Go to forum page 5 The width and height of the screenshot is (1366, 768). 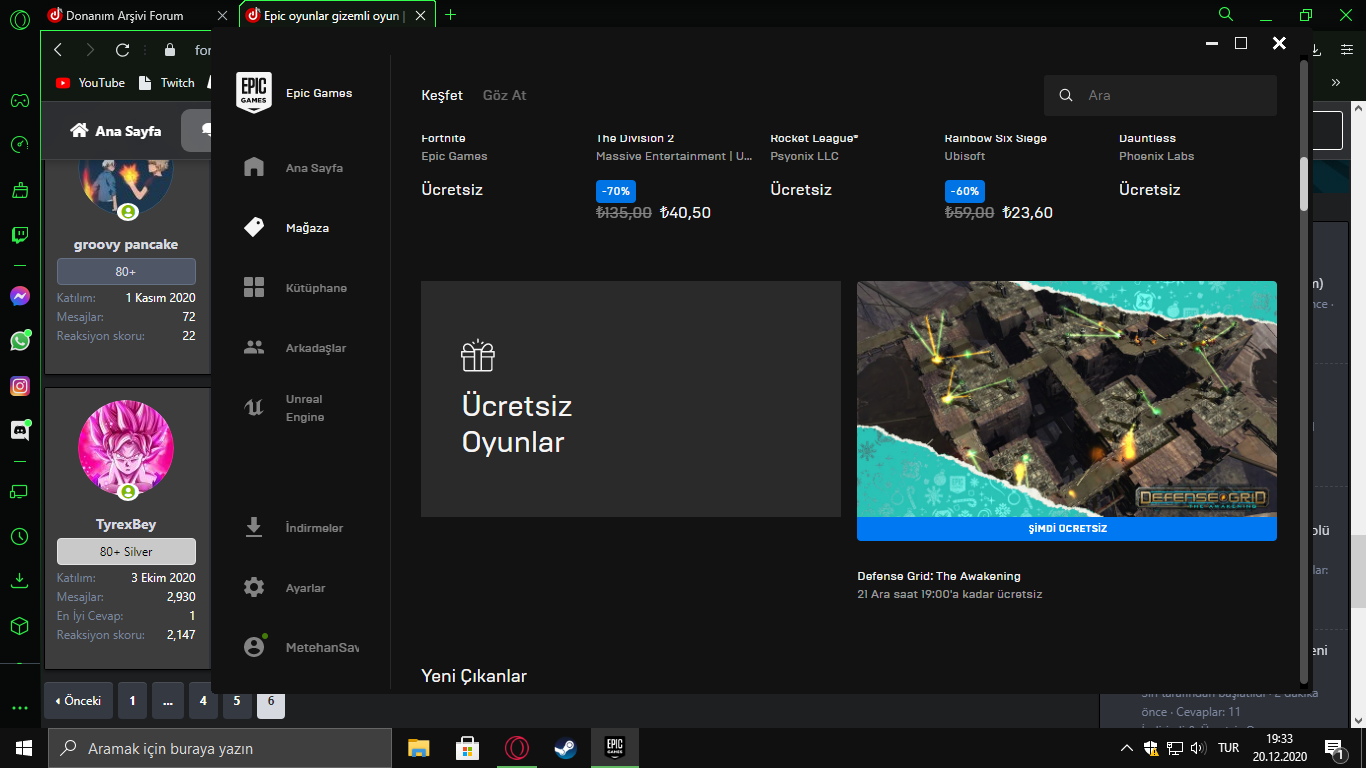(x=237, y=701)
